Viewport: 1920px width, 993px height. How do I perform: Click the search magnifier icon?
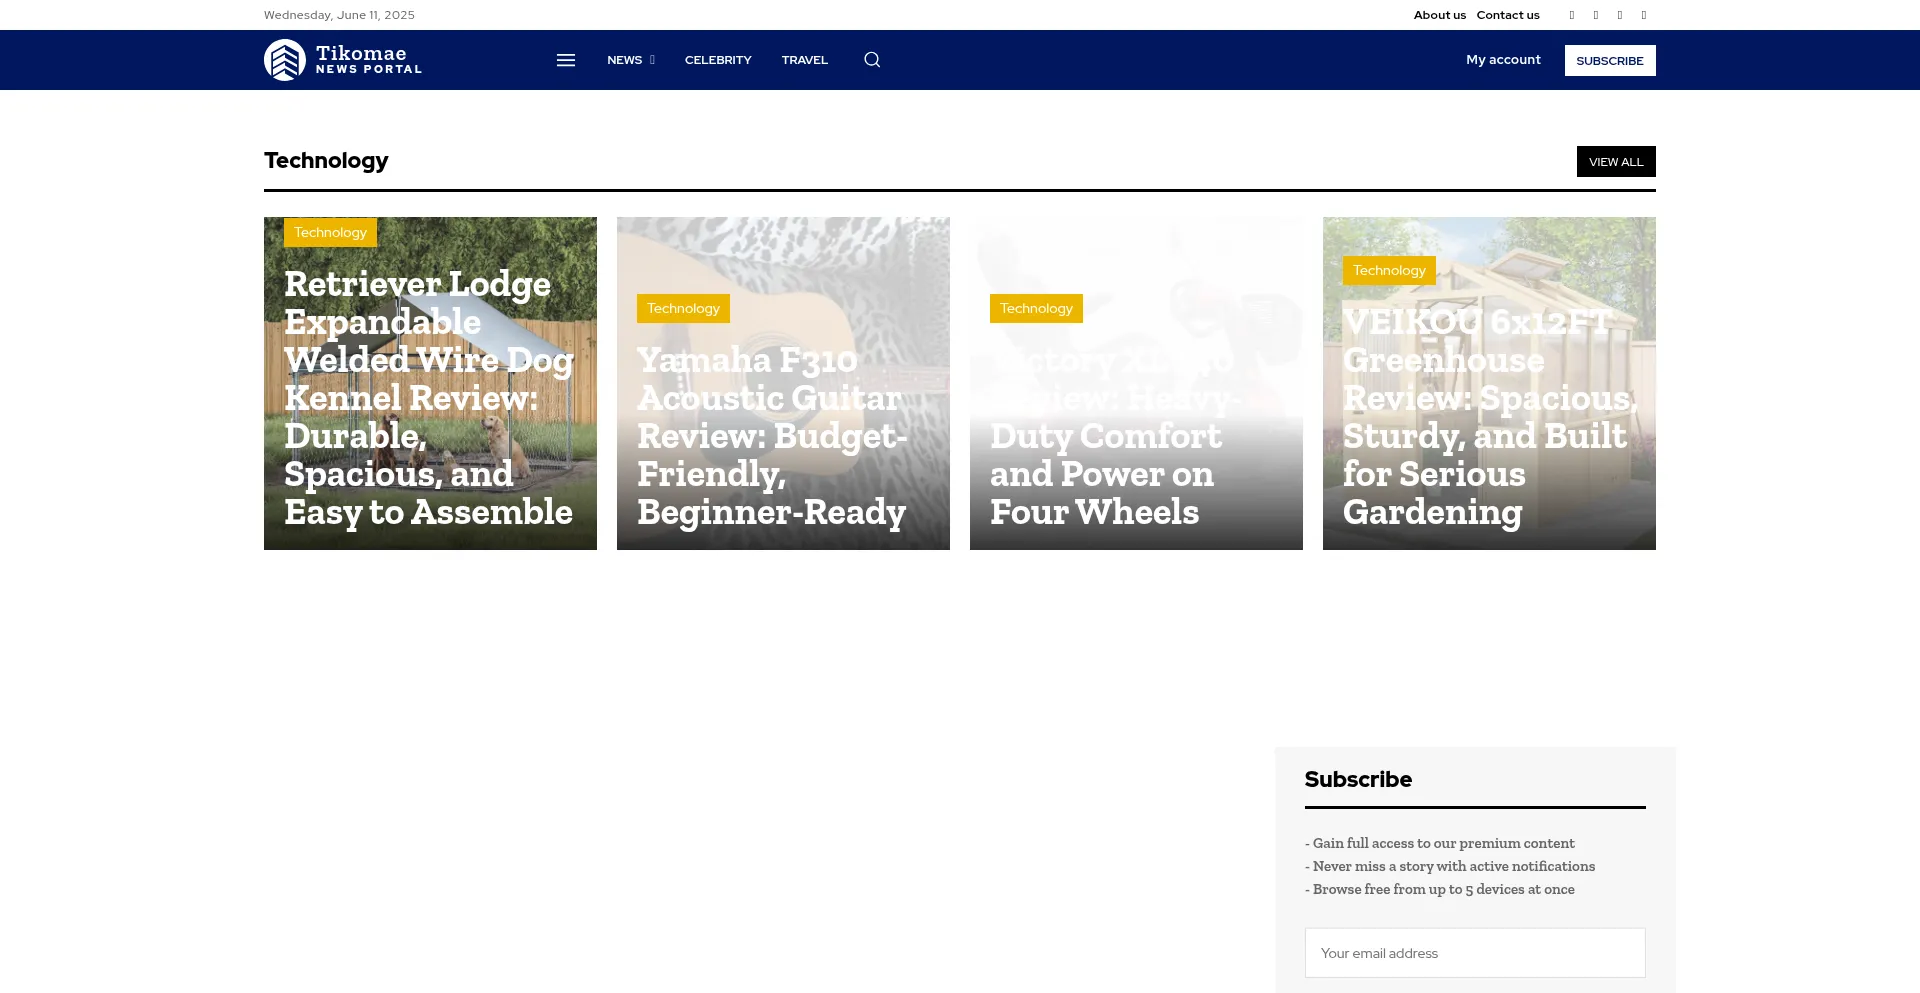872,60
